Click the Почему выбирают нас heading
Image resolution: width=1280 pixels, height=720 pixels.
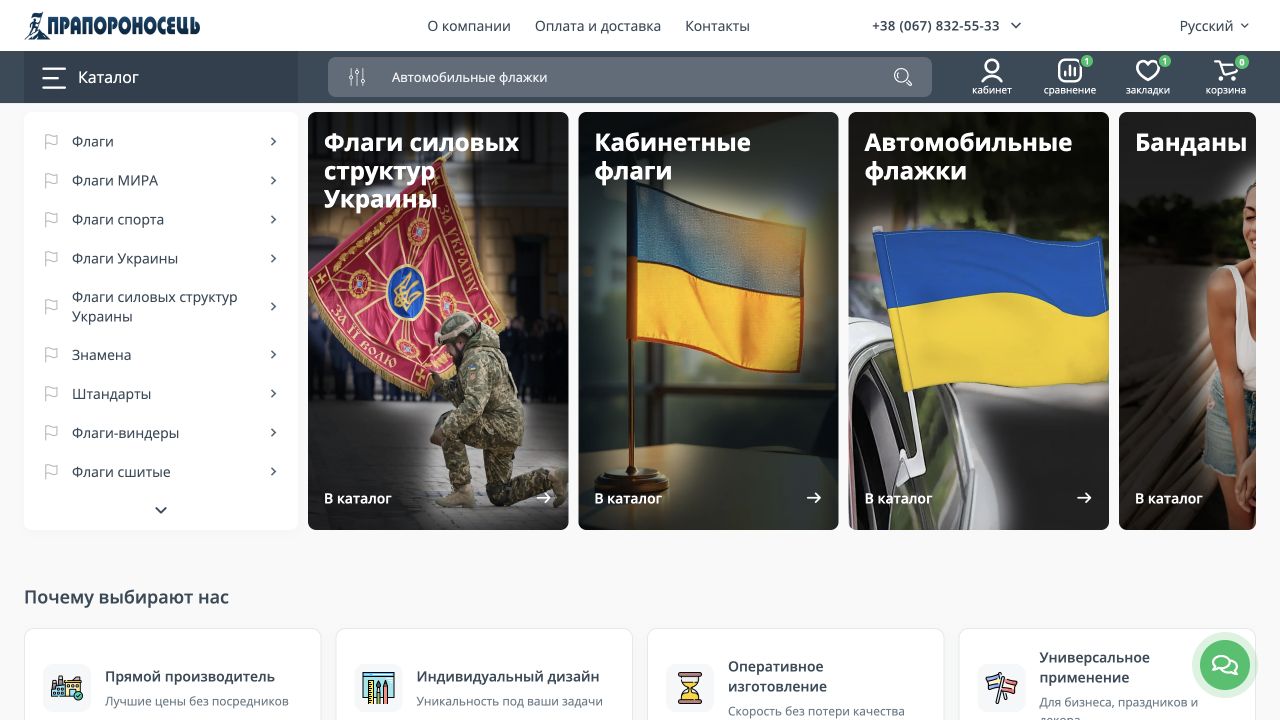126,597
